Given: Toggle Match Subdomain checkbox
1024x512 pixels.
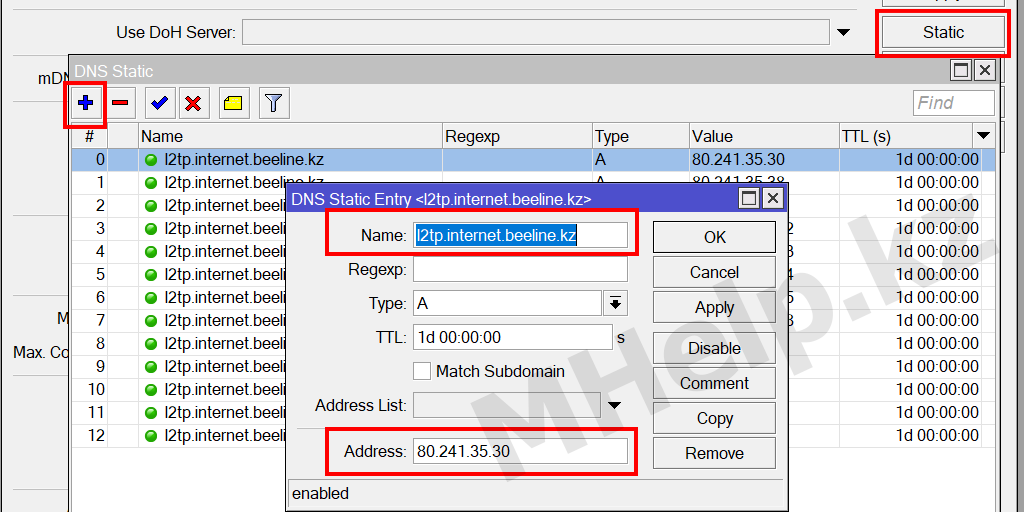Looking at the screenshot, I should tap(422, 371).
